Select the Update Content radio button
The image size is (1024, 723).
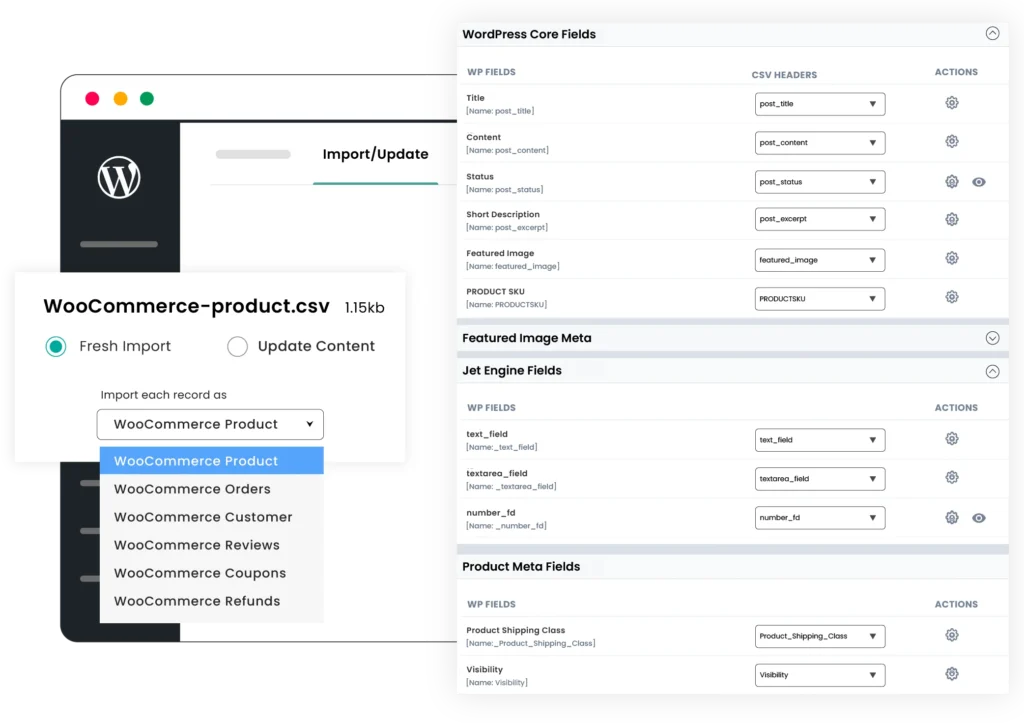(238, 346)
